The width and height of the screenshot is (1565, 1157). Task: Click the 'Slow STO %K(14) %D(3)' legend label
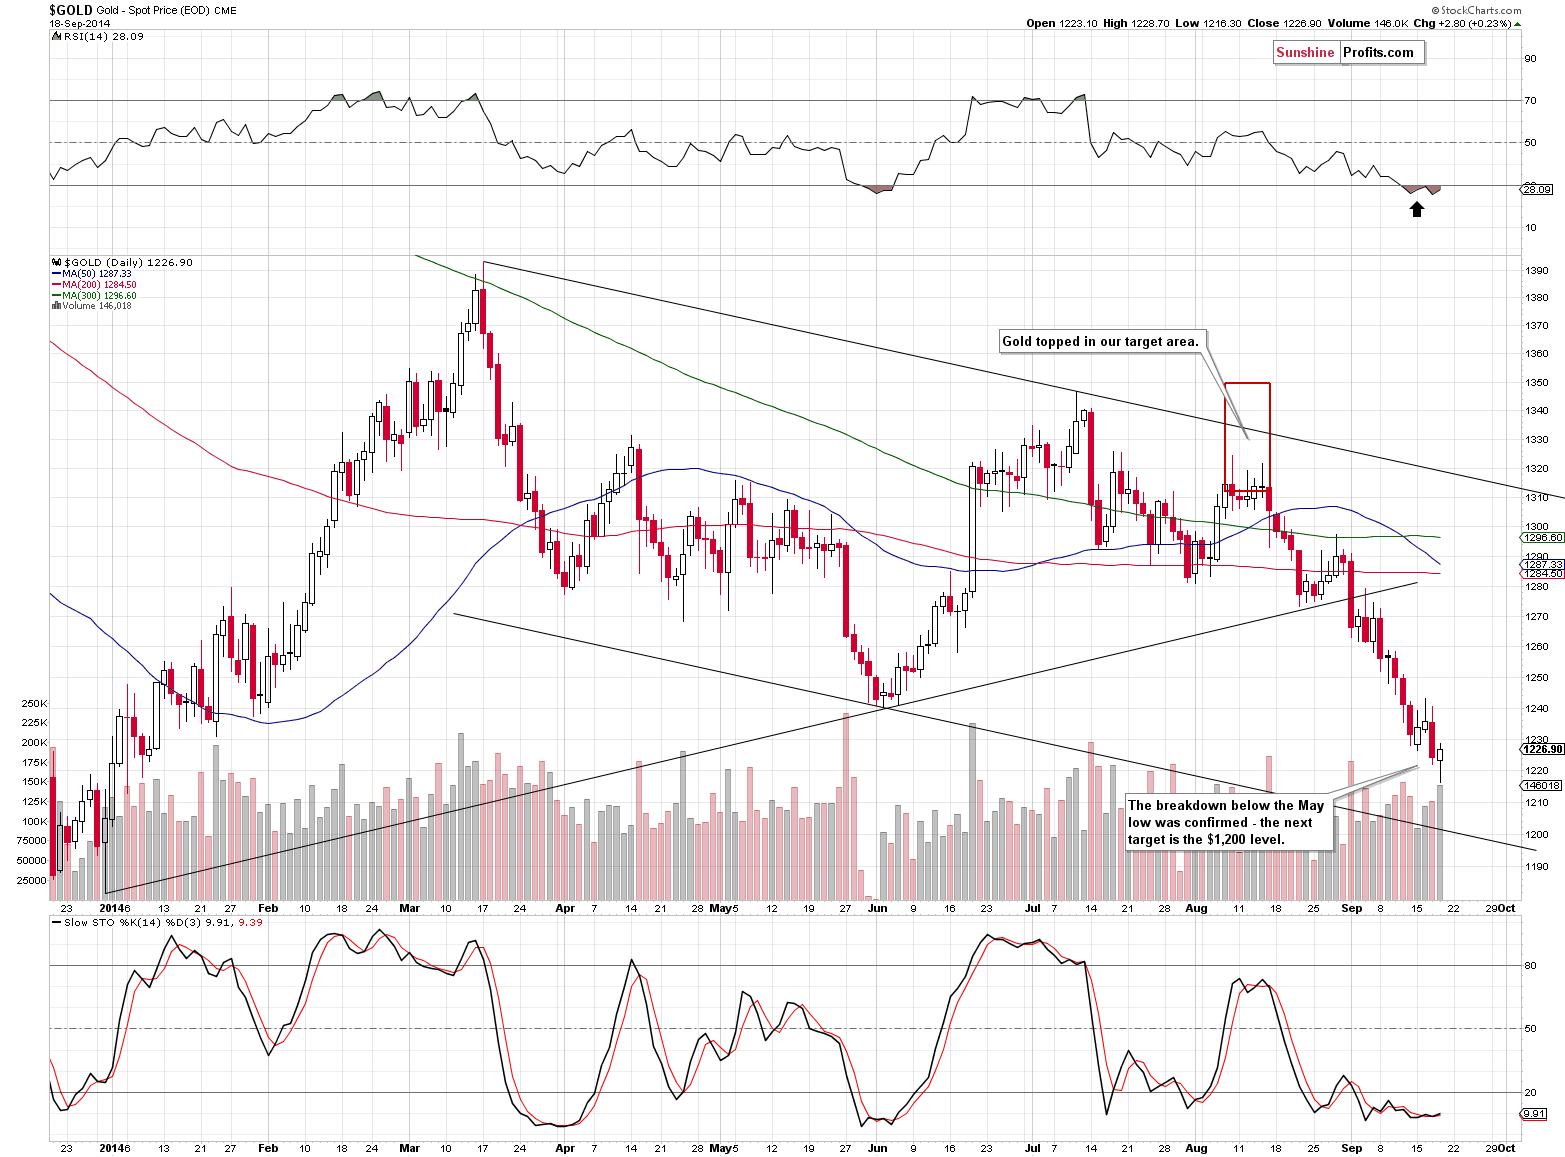pyautogui.click(x=132, y=922)
